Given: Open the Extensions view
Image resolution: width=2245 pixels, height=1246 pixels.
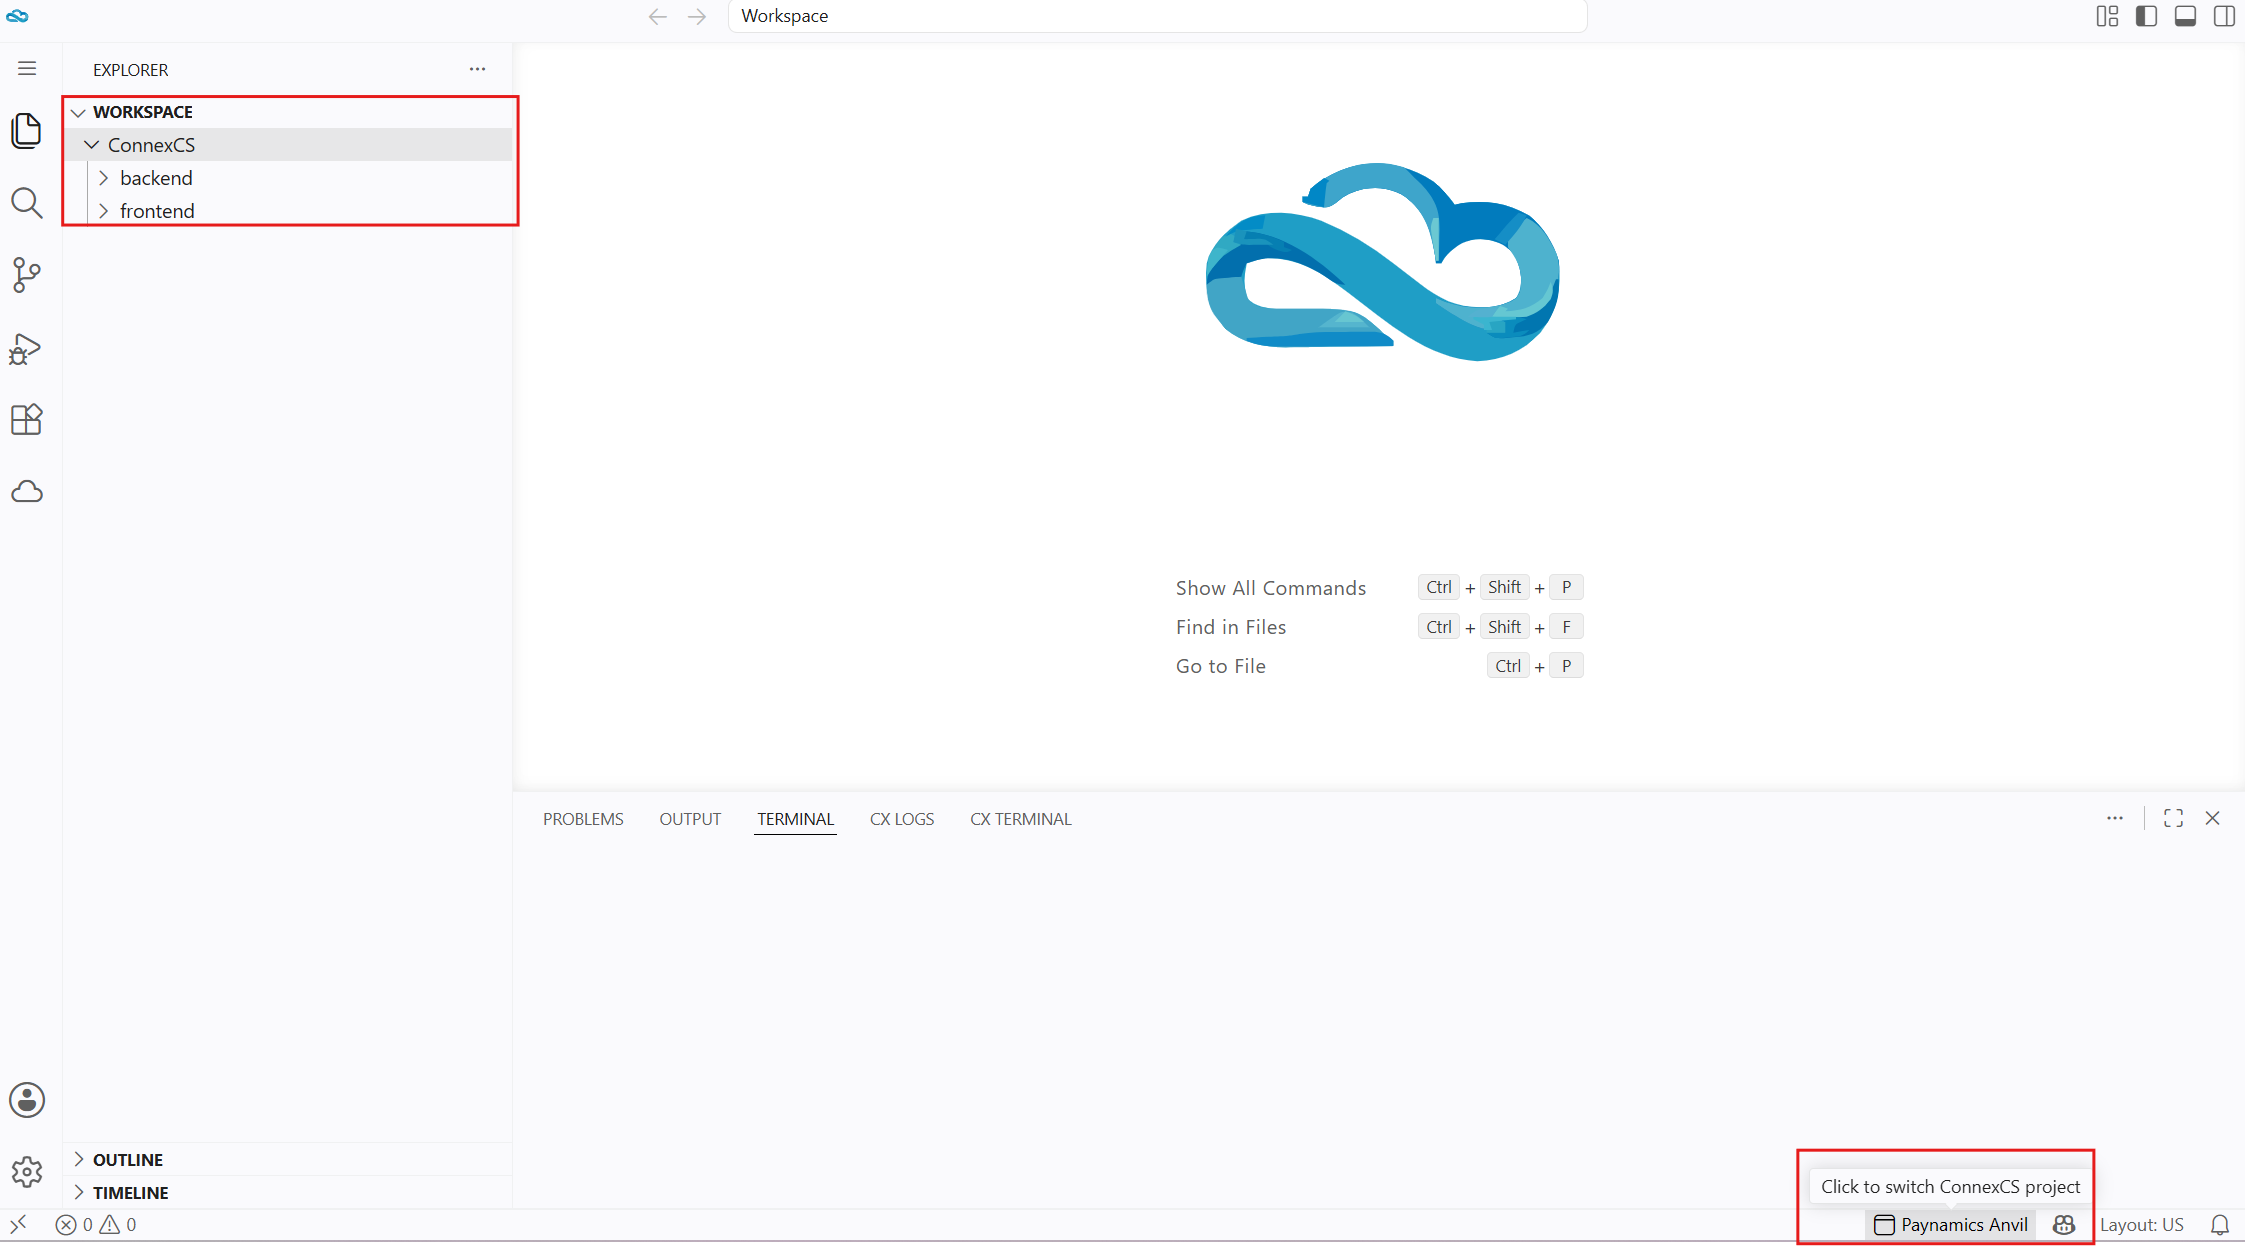Looking at the screenshot, I should pyautogui.click(x=27, y=419).
